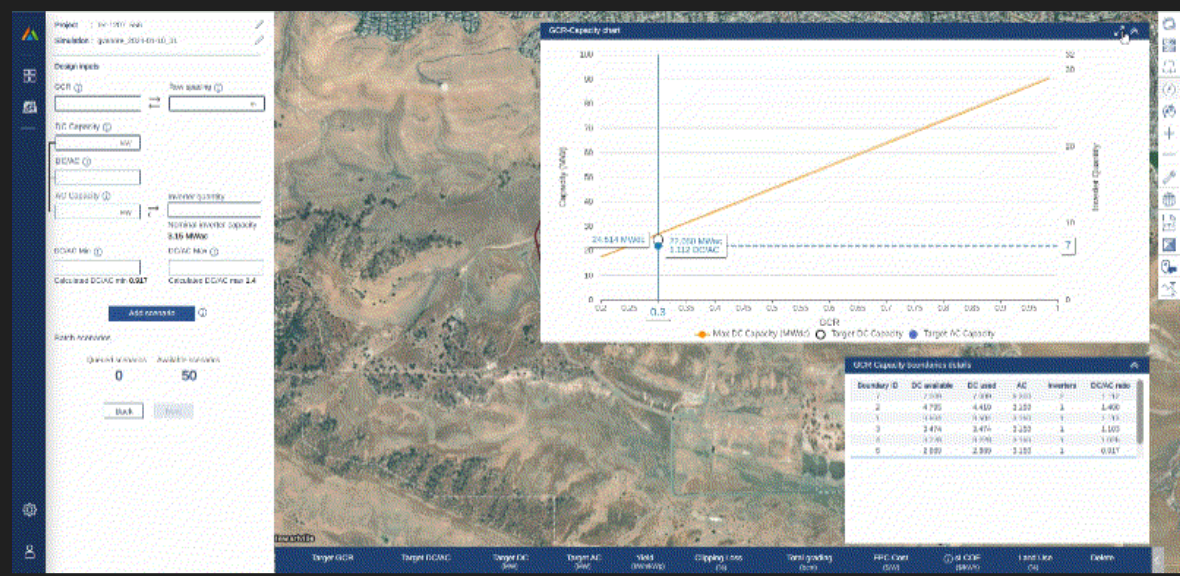The width and height of the screenshot is (1180, 576).
Task: Click the DC/AC ratio column header
Action: pos(1110,385)
